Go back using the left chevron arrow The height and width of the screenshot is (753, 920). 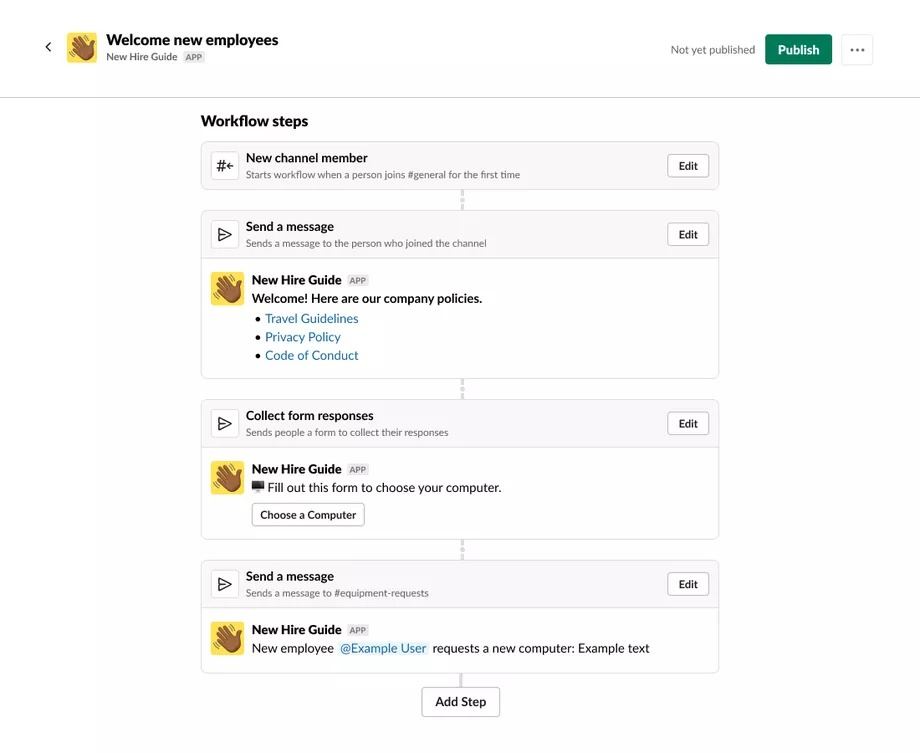coord(48,47)
